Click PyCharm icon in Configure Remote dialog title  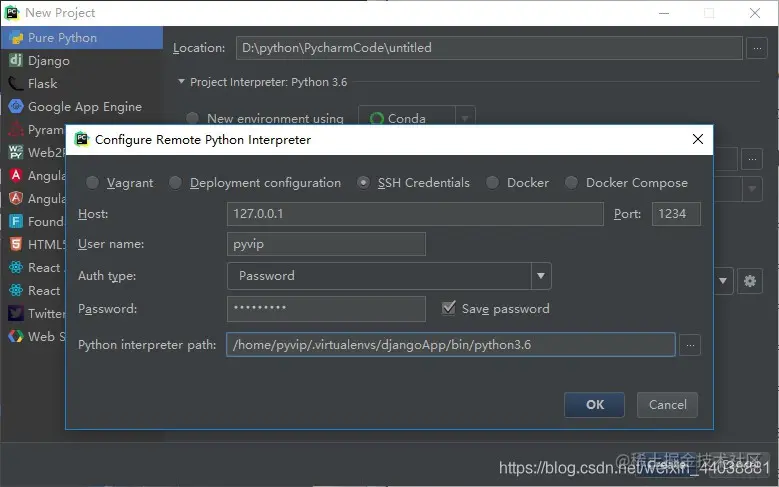(81, 139)
